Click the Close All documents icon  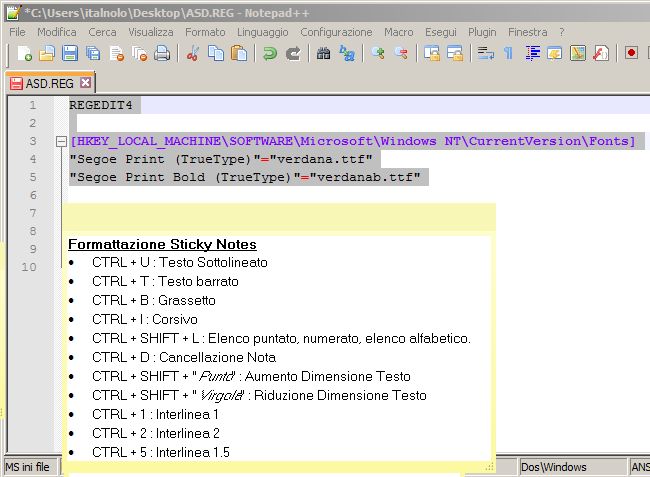140,53
